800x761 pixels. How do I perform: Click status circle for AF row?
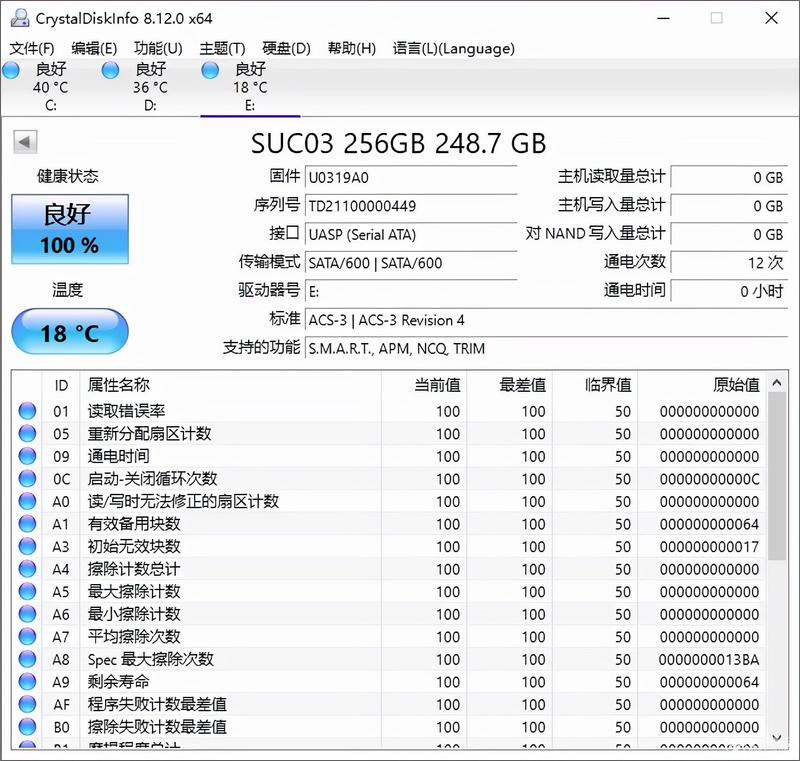coord(27,704)
